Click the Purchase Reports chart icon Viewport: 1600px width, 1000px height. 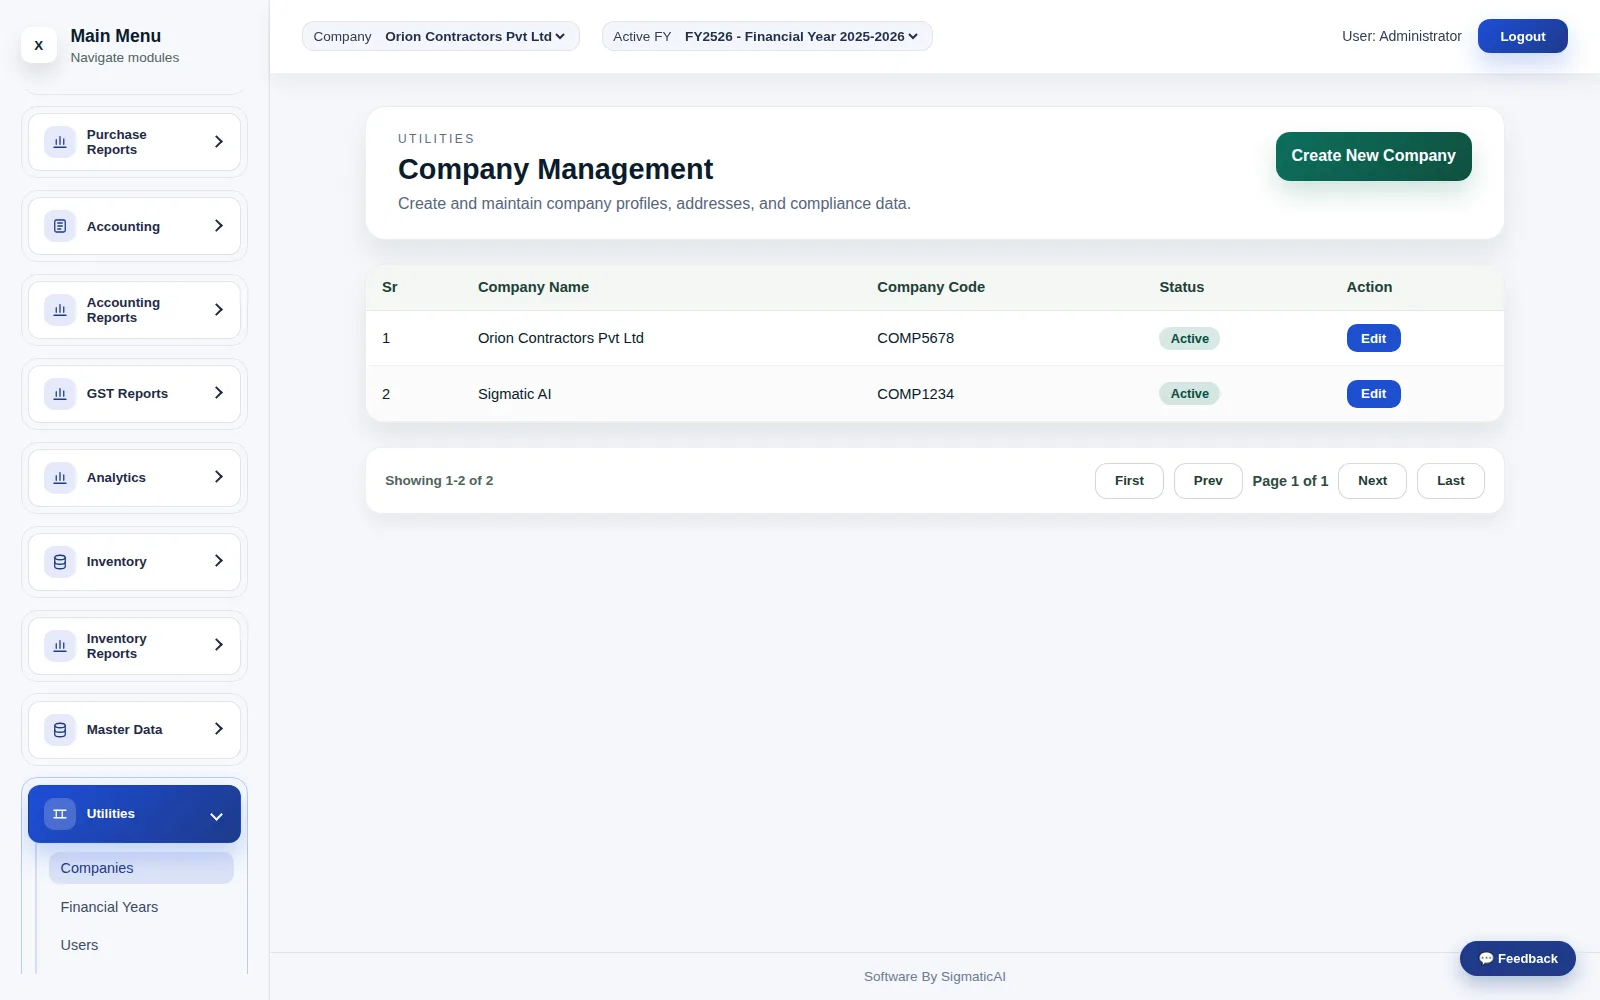tap(60, 142)
